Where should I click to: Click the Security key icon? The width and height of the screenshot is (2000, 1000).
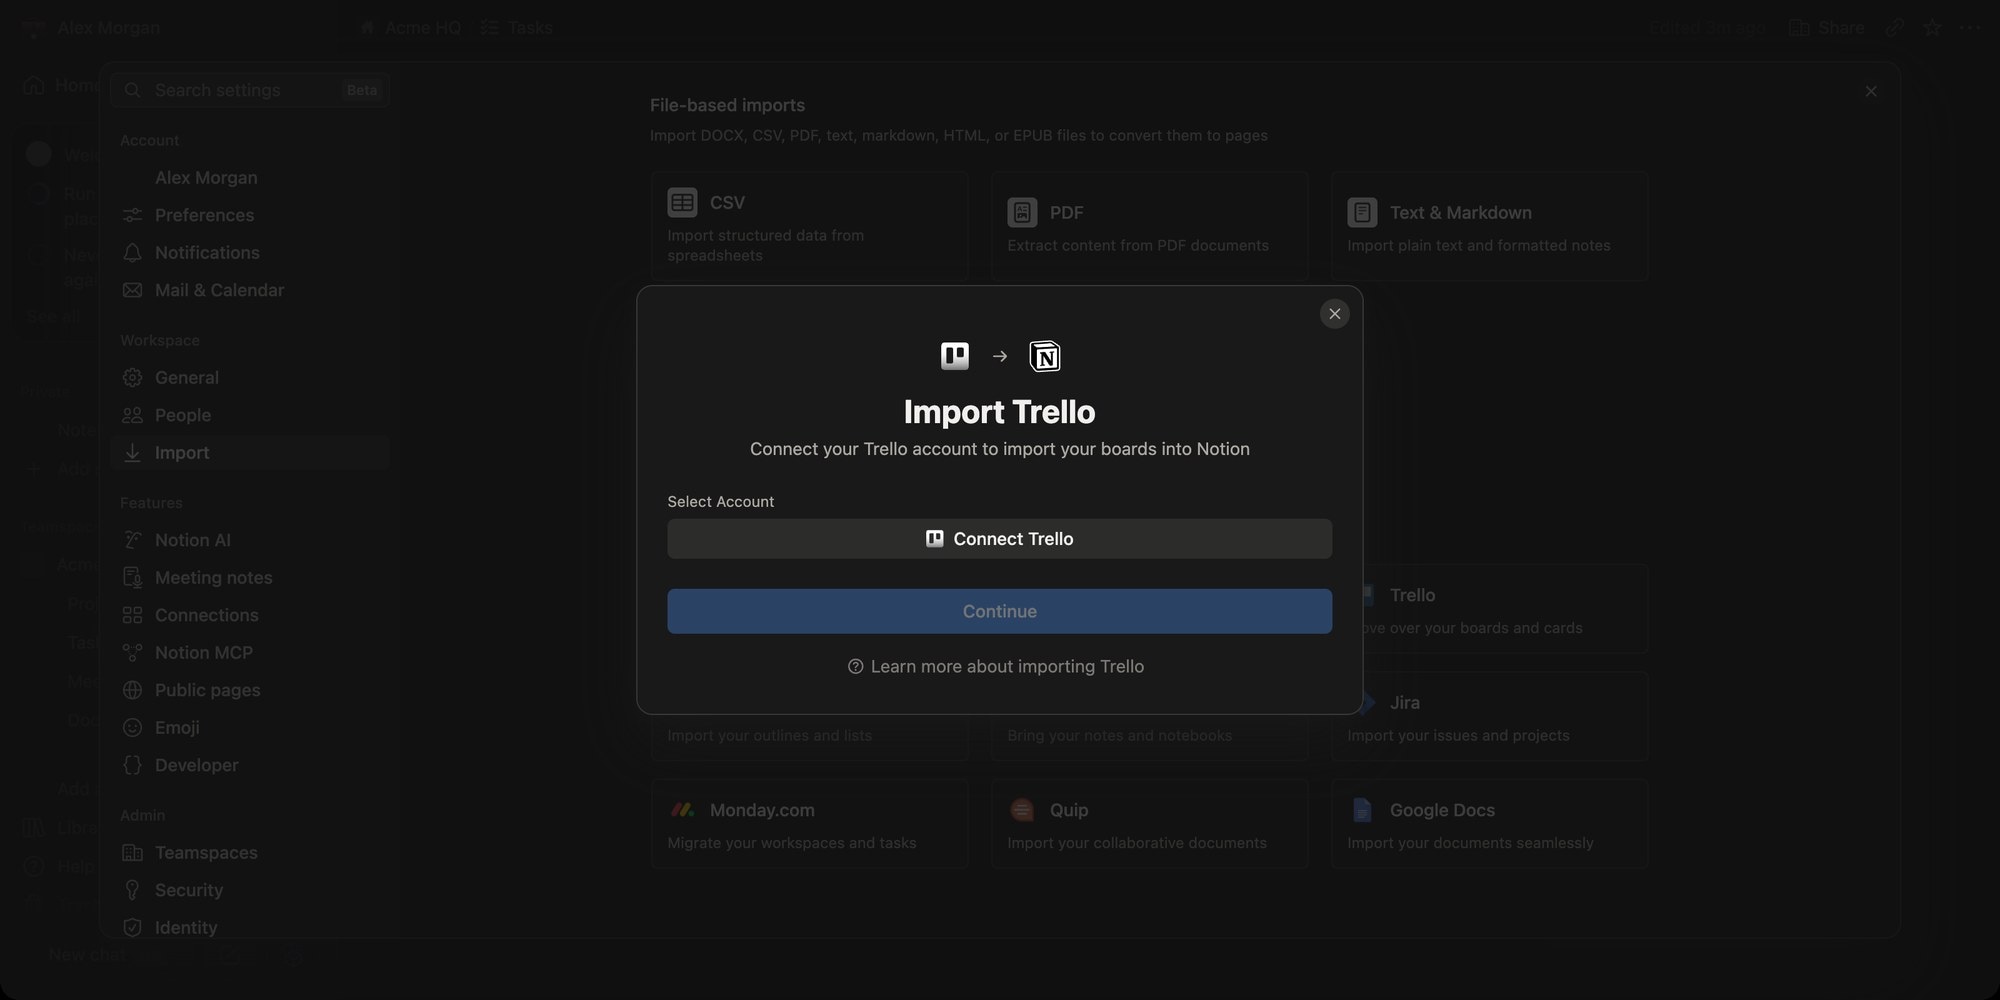point(132,890)
